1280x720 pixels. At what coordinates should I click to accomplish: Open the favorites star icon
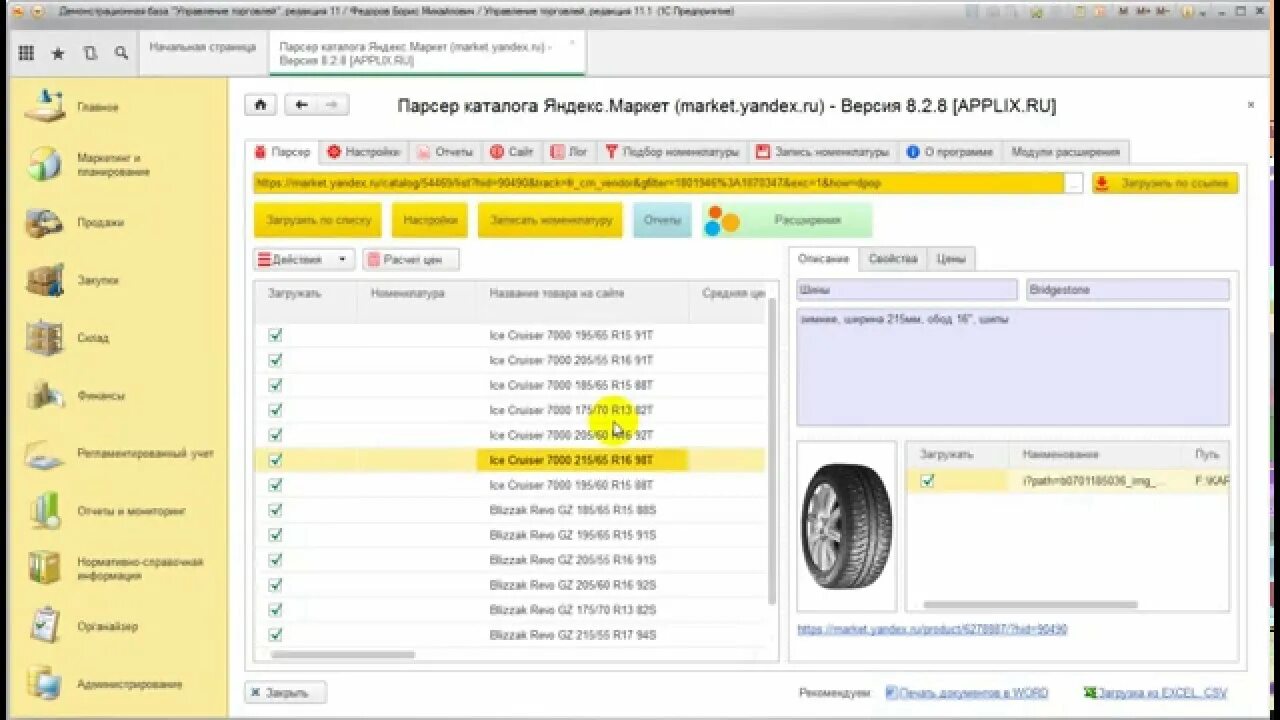(x=58, y=53)
